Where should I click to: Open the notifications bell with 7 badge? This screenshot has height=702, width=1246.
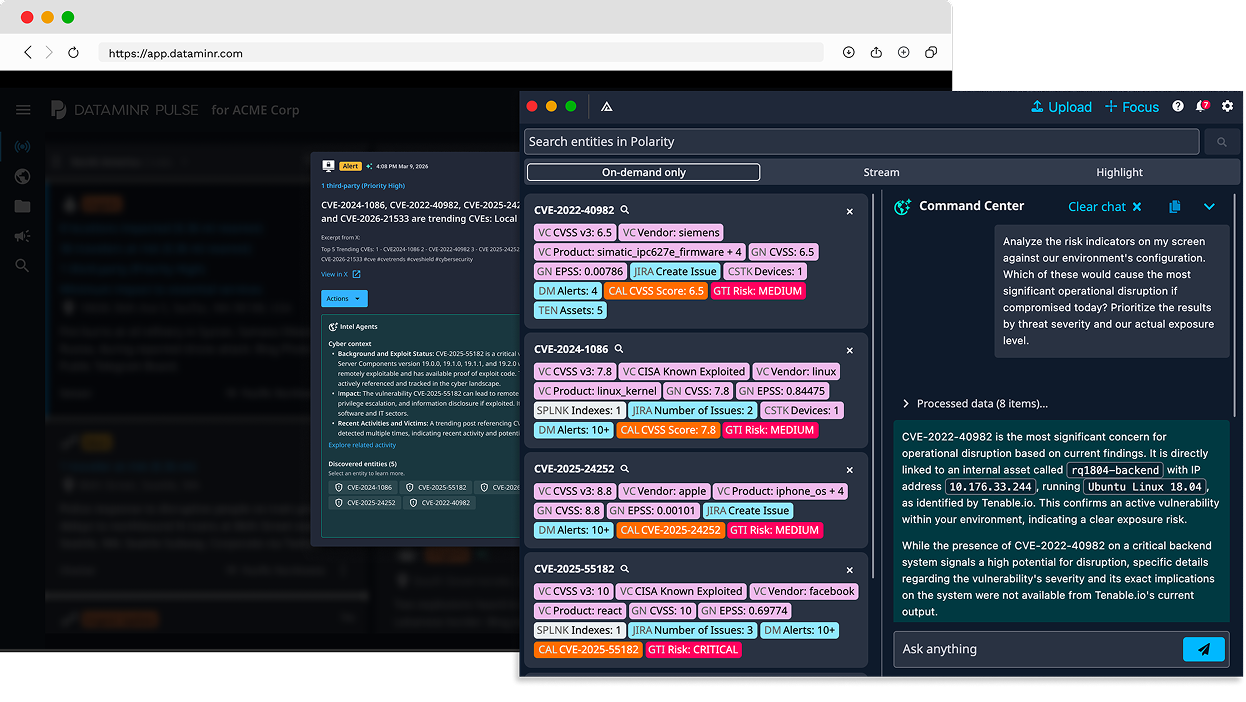click(1202, 107)
